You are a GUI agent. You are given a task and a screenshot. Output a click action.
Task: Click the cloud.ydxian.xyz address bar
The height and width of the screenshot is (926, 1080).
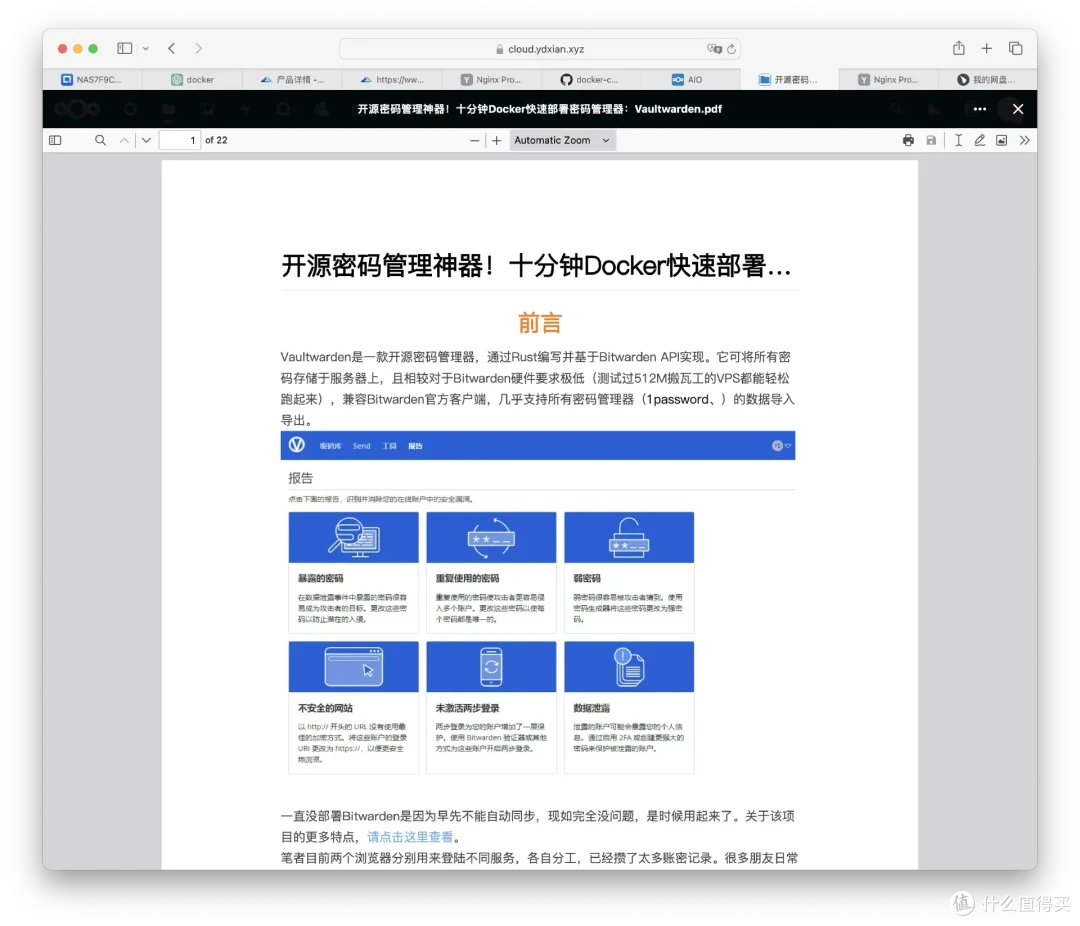coord(539,49)
